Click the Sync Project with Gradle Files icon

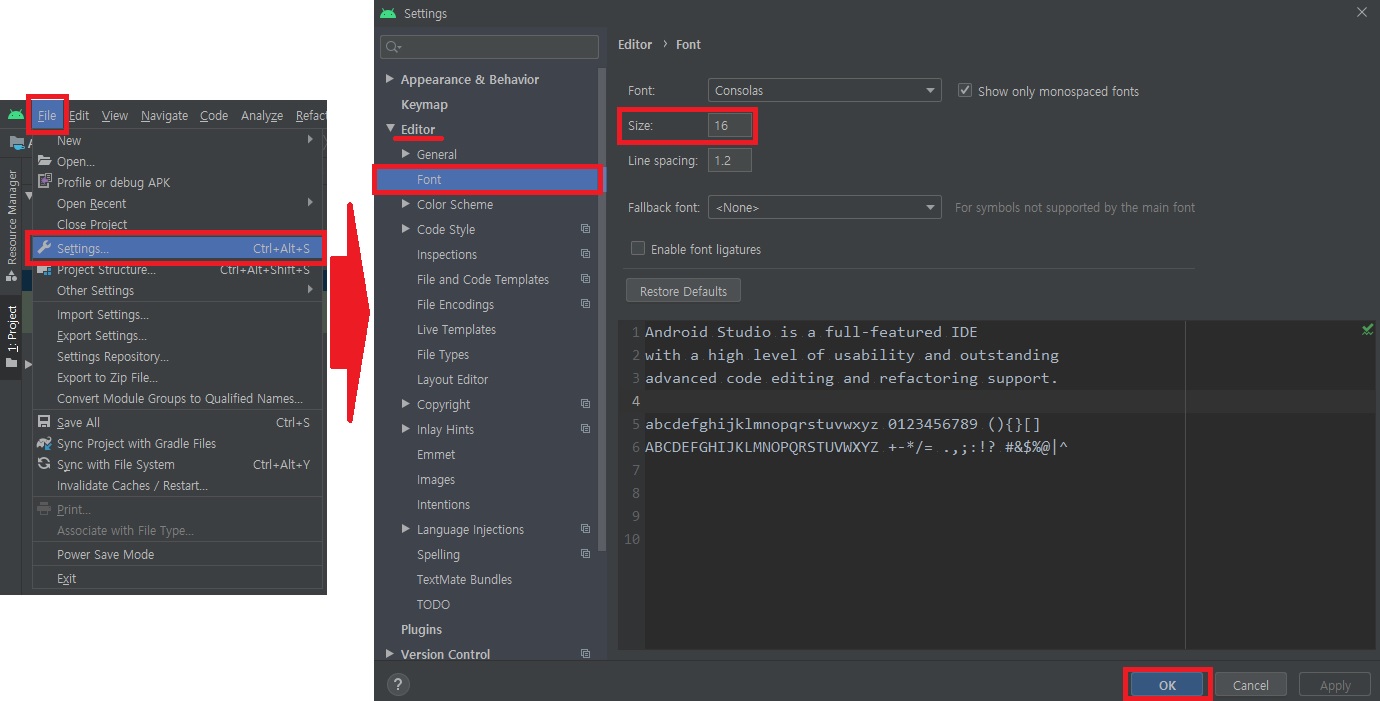tap(44, 443)
